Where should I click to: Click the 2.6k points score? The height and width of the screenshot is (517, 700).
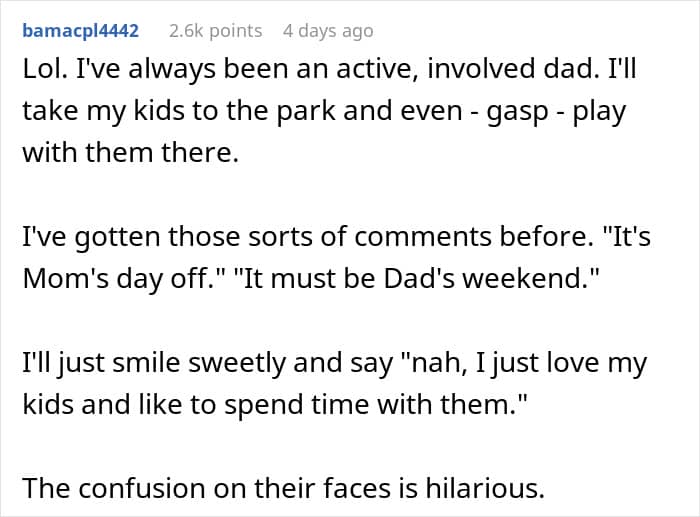tap(215, 31)
